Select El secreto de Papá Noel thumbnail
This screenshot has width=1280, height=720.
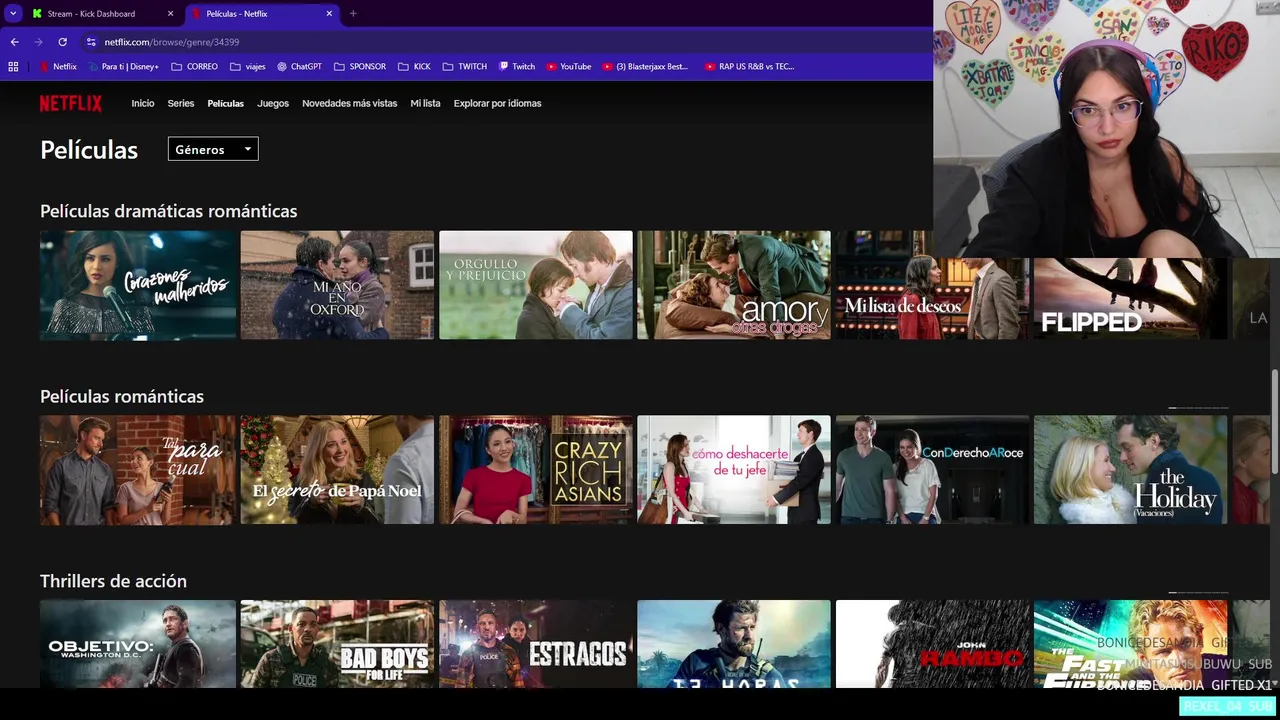337,470
